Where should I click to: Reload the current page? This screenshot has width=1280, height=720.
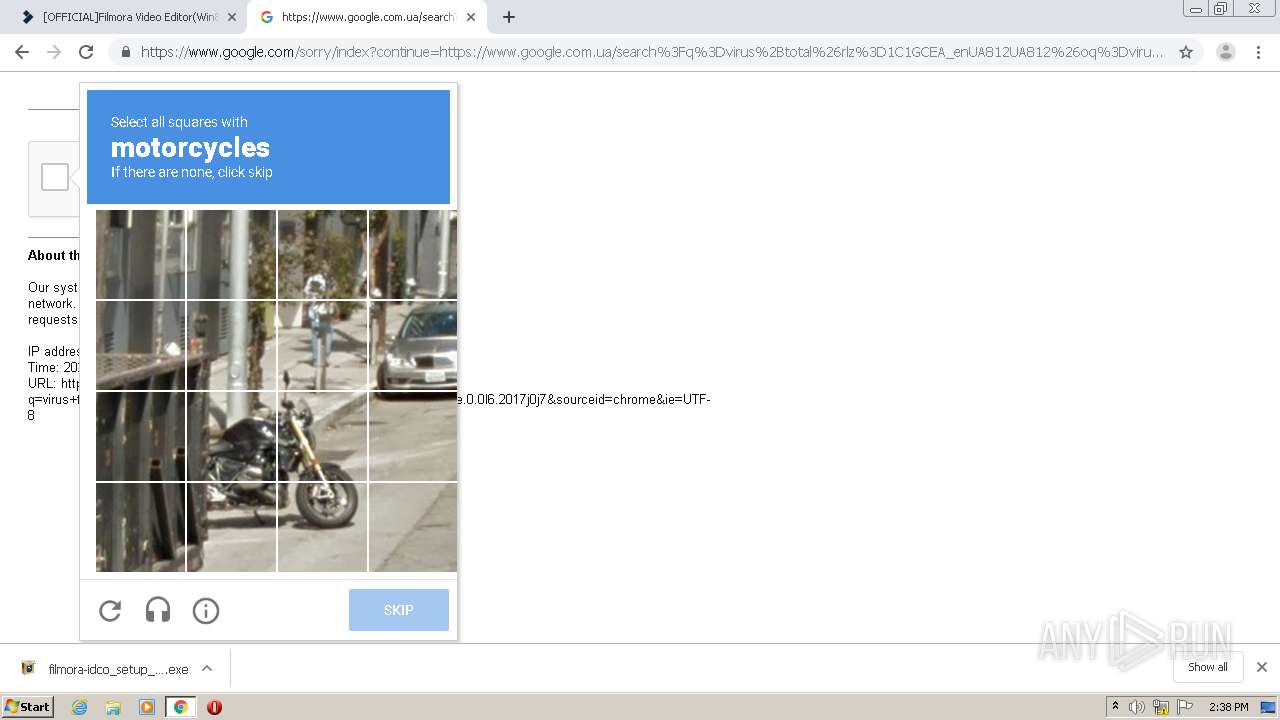pyautogui.click(x=86, y=52)
